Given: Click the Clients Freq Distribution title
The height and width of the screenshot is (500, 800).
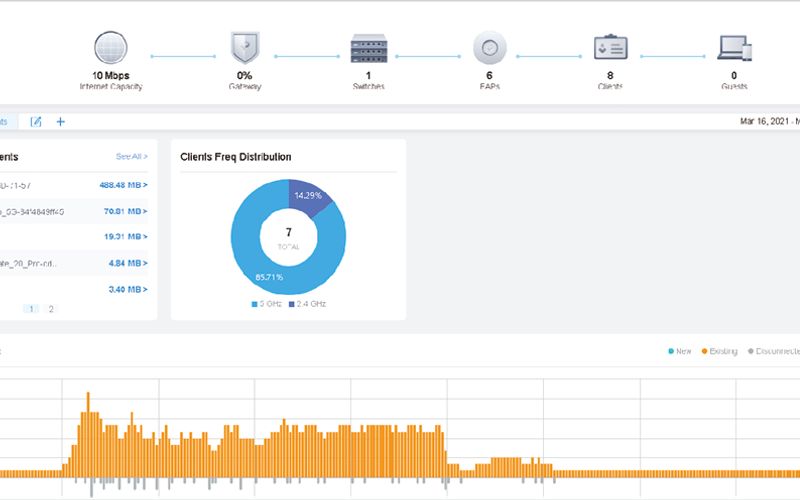Looking at the screenshot, I should click(236, 157).
